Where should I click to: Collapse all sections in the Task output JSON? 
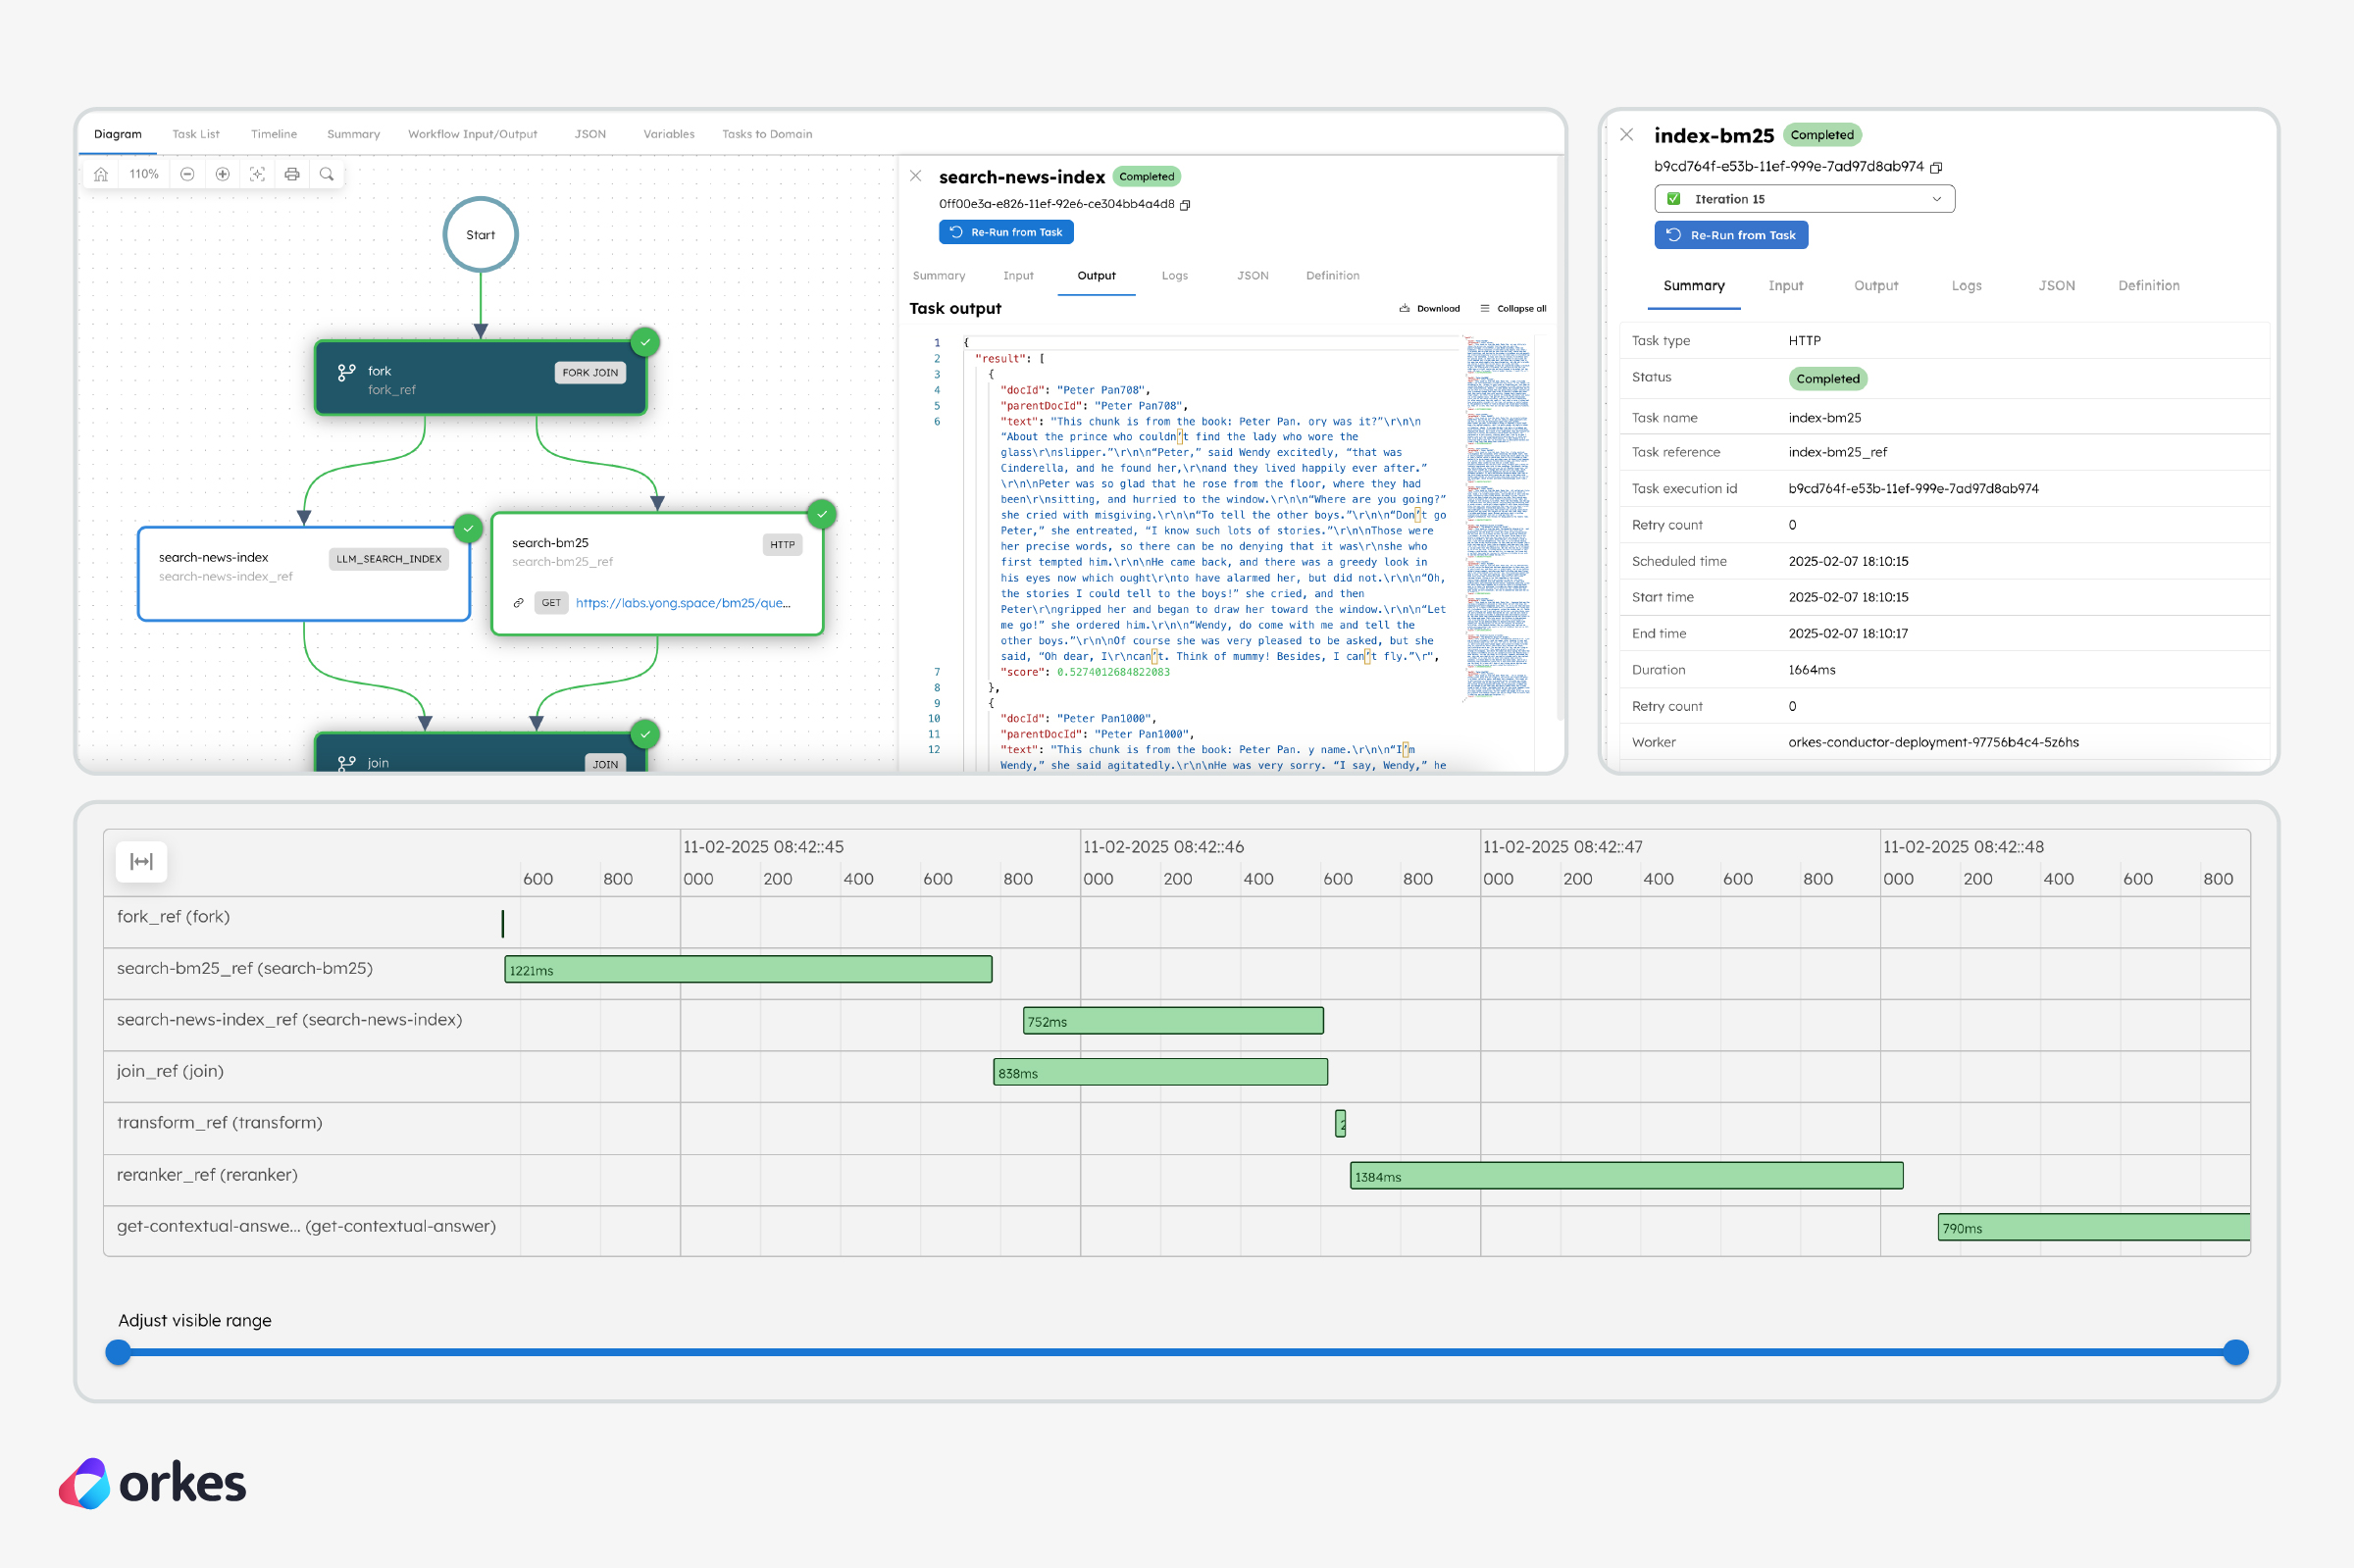pos(1513,308)
